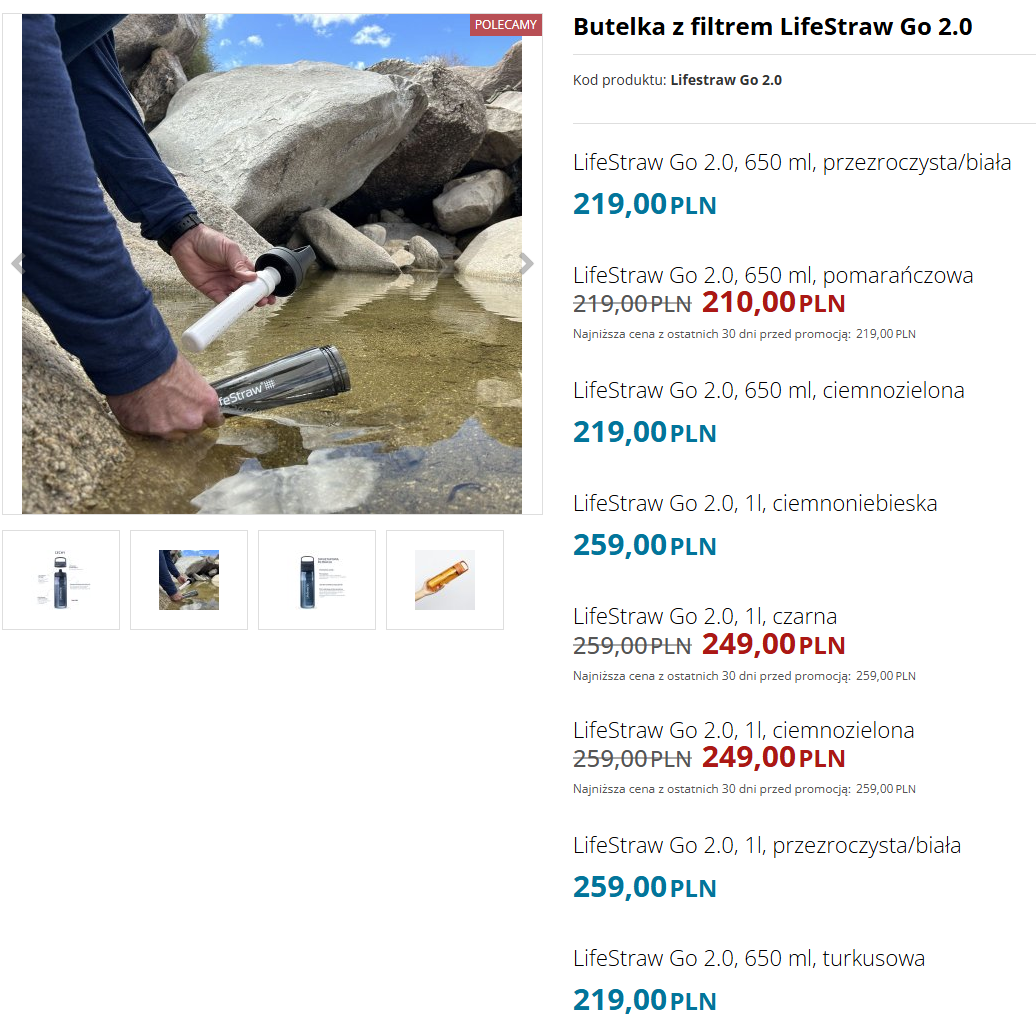Click product code Lifestraw Go 2.0
This screenshot has height=1036, width=1036.
(x=725, y=80)
